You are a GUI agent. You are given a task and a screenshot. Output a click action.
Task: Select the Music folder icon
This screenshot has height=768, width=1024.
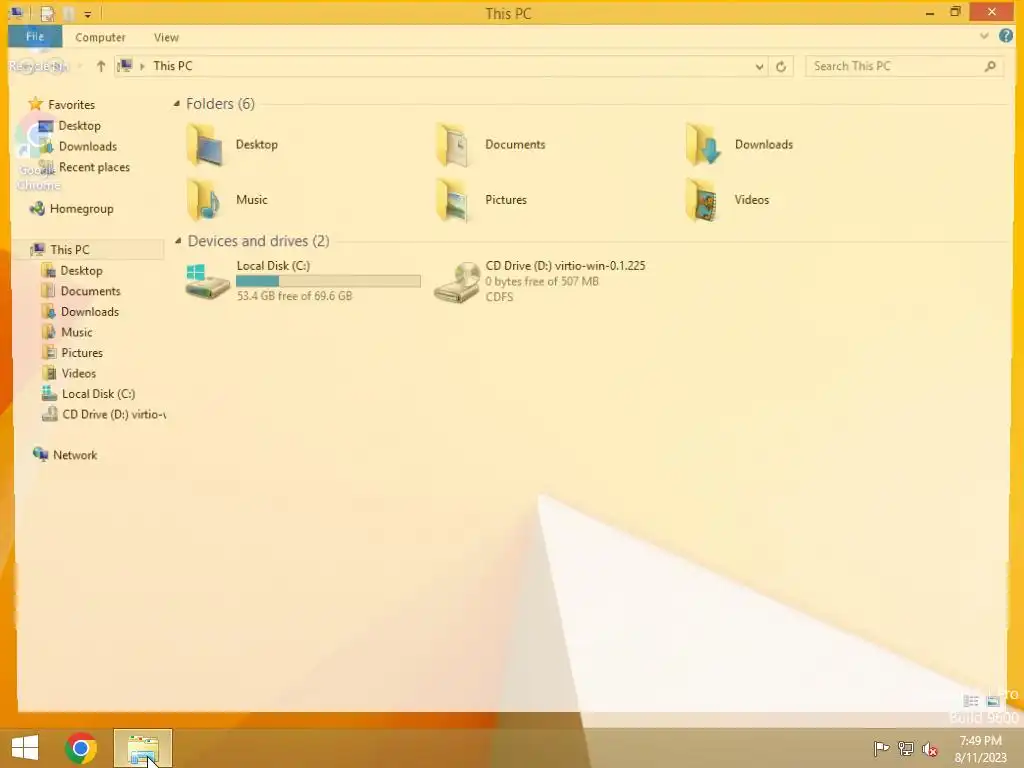point(204,200)
